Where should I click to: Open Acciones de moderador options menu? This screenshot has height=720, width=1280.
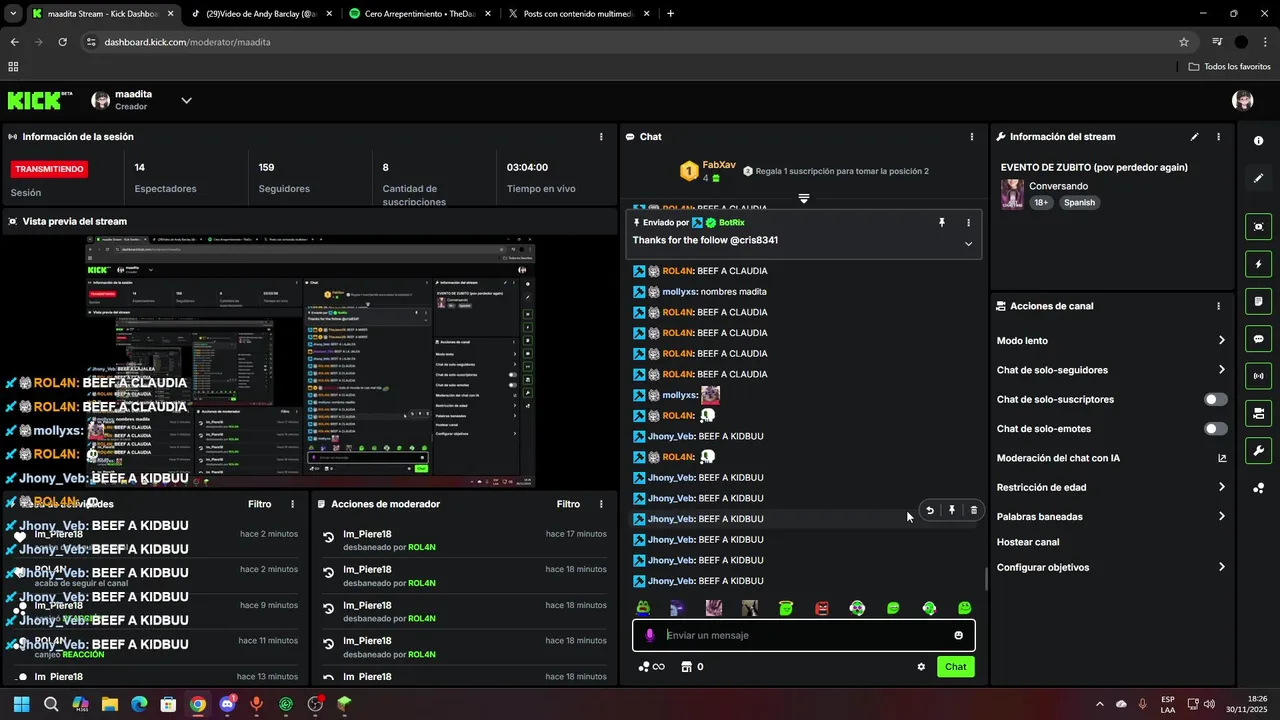point(601,504)
